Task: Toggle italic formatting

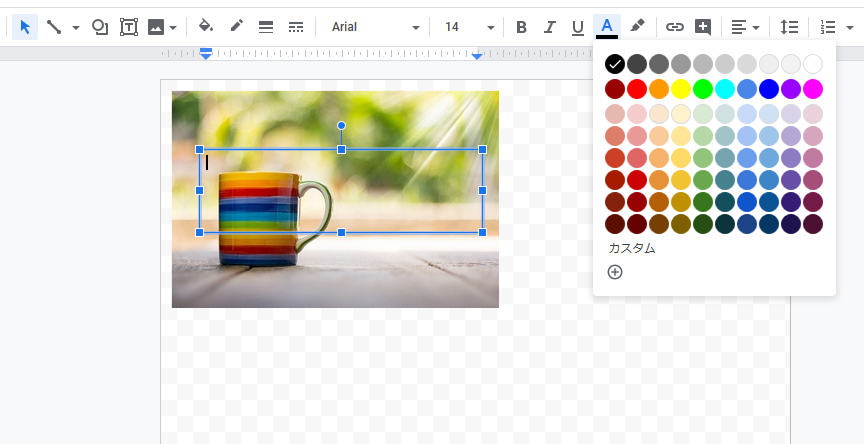Action: (x=549, y=27)
